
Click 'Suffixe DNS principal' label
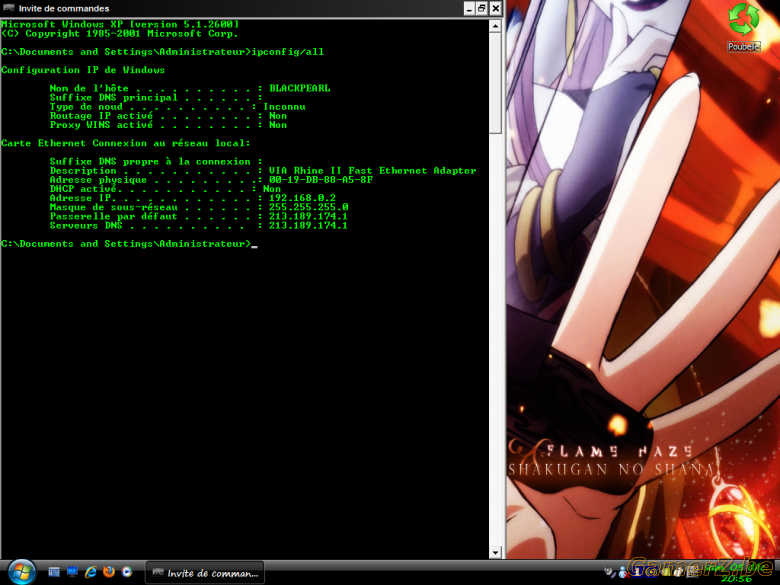click(x=113, y=98)
